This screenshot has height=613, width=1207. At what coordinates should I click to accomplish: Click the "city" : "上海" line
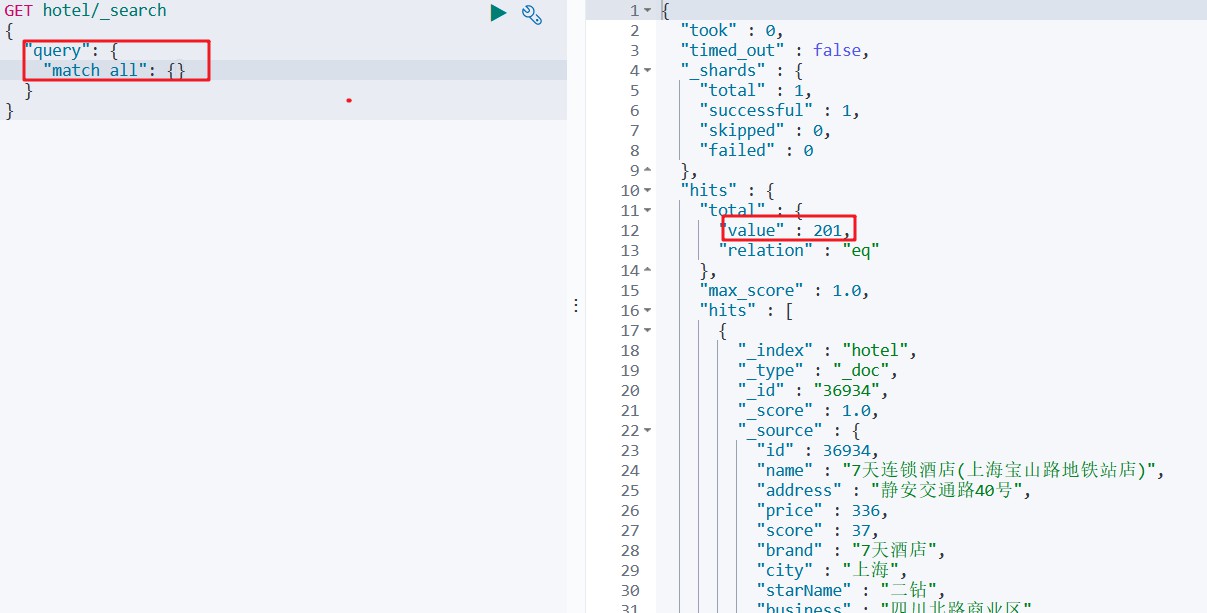pyautogui.click(x=832, y=570)
